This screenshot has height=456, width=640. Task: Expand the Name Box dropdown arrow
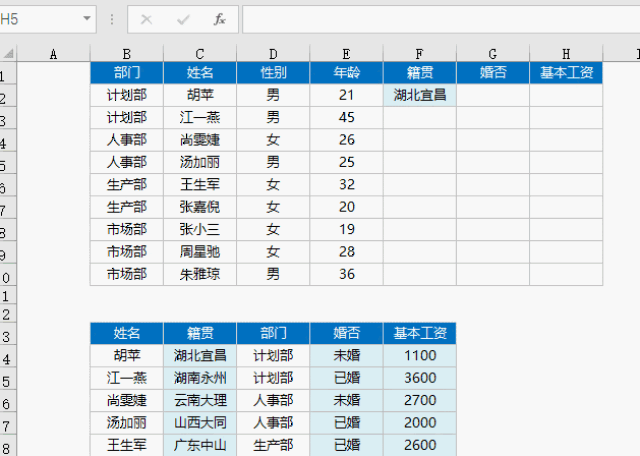click(87, 19)
